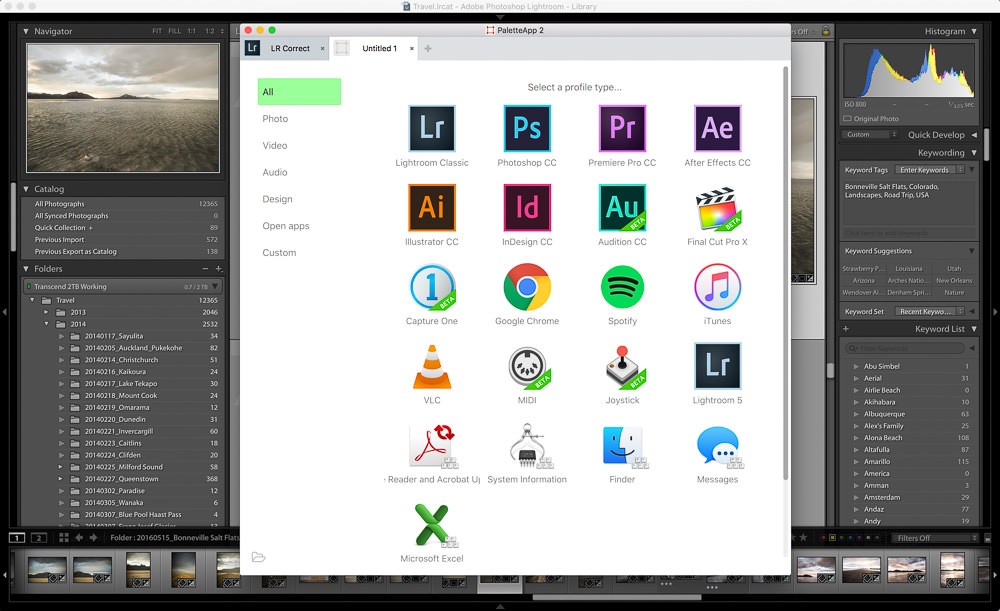
Task: Choose the Photoshop CC profile icon
Action: tap(527, 128)
